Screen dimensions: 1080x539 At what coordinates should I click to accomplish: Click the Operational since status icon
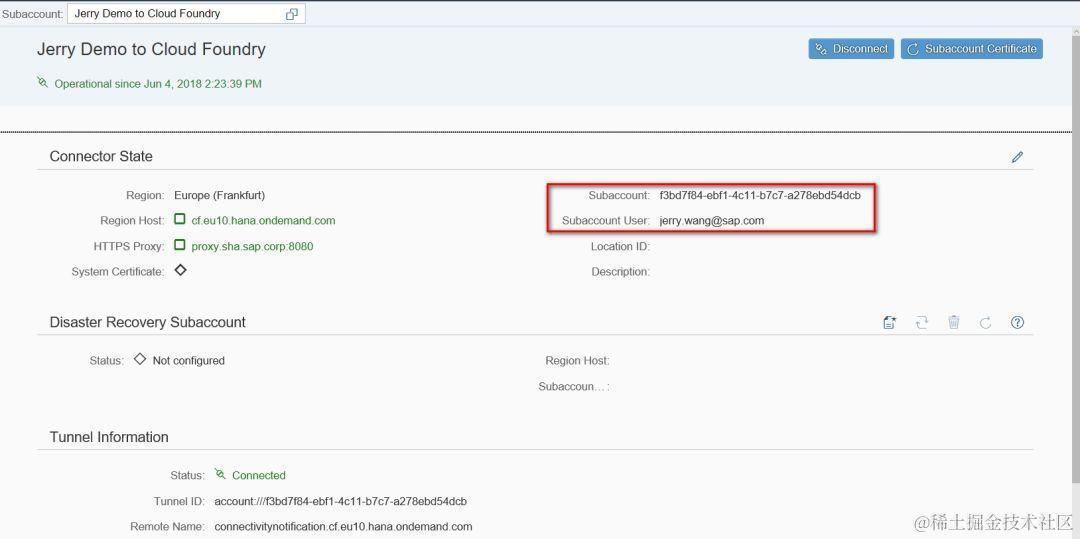point(43,83)
